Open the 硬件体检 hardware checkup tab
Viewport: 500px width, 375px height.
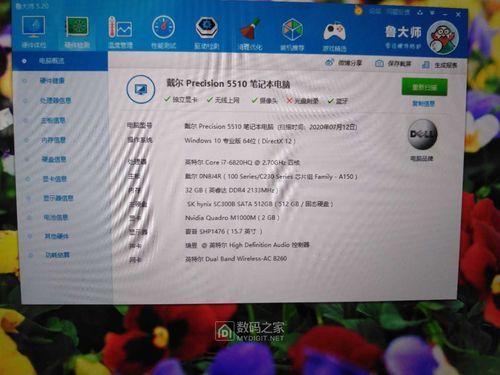[x=34, y=32]
